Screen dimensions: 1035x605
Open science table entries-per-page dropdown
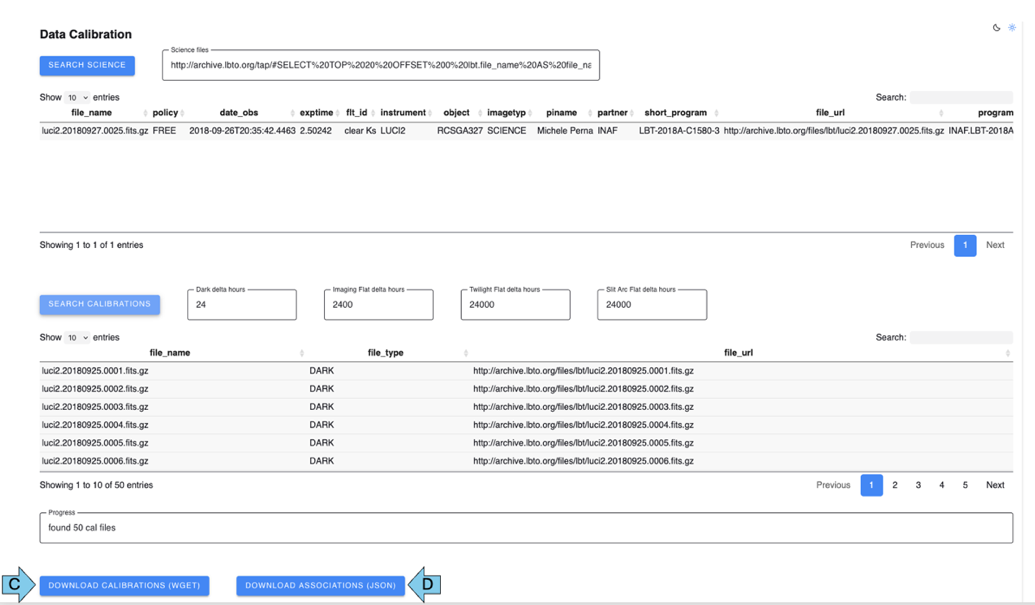point(77,98)
